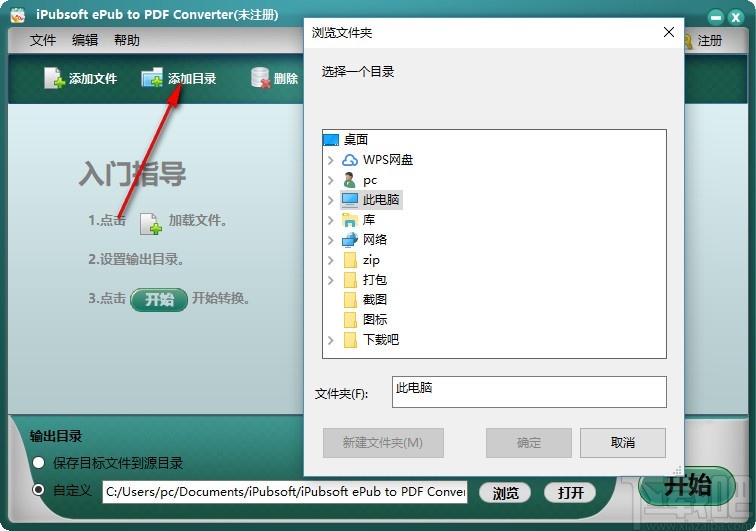Select 图标 folder name
Screen dimensions: 756x531
pos(375,320)
